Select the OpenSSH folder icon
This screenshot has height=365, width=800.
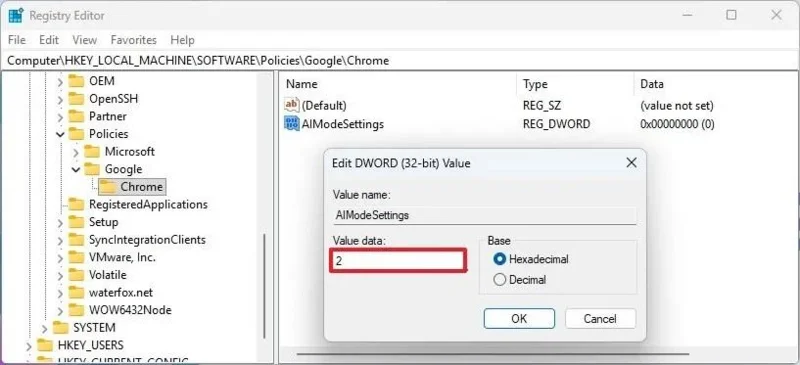76,99
